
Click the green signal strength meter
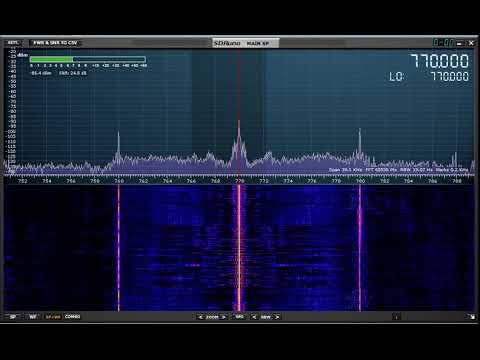point(88,59)
